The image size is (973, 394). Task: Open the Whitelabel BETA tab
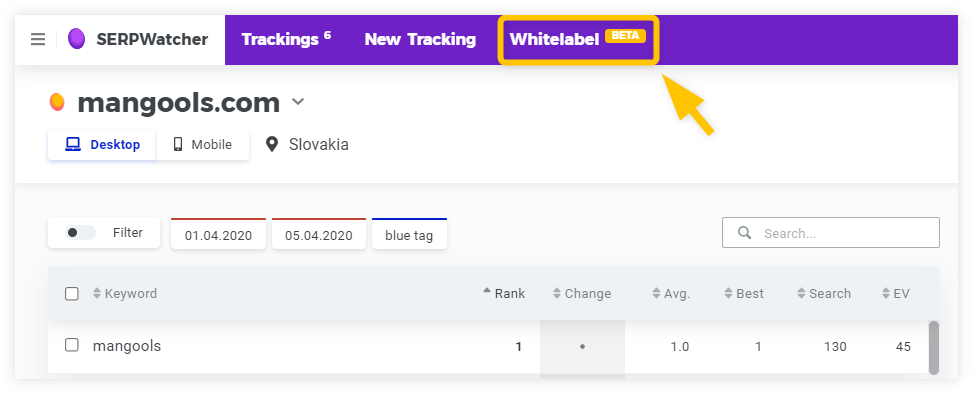578,40
